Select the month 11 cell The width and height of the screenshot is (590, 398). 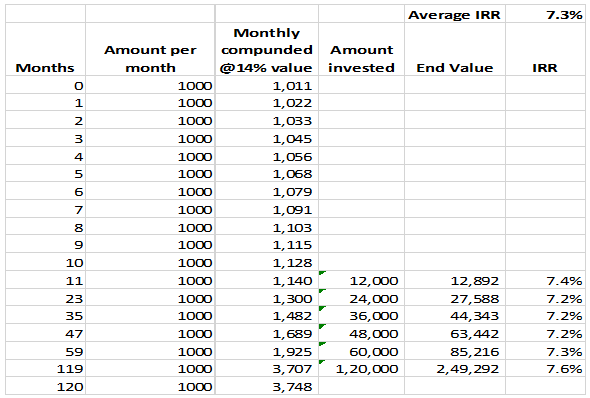(46, 280)
